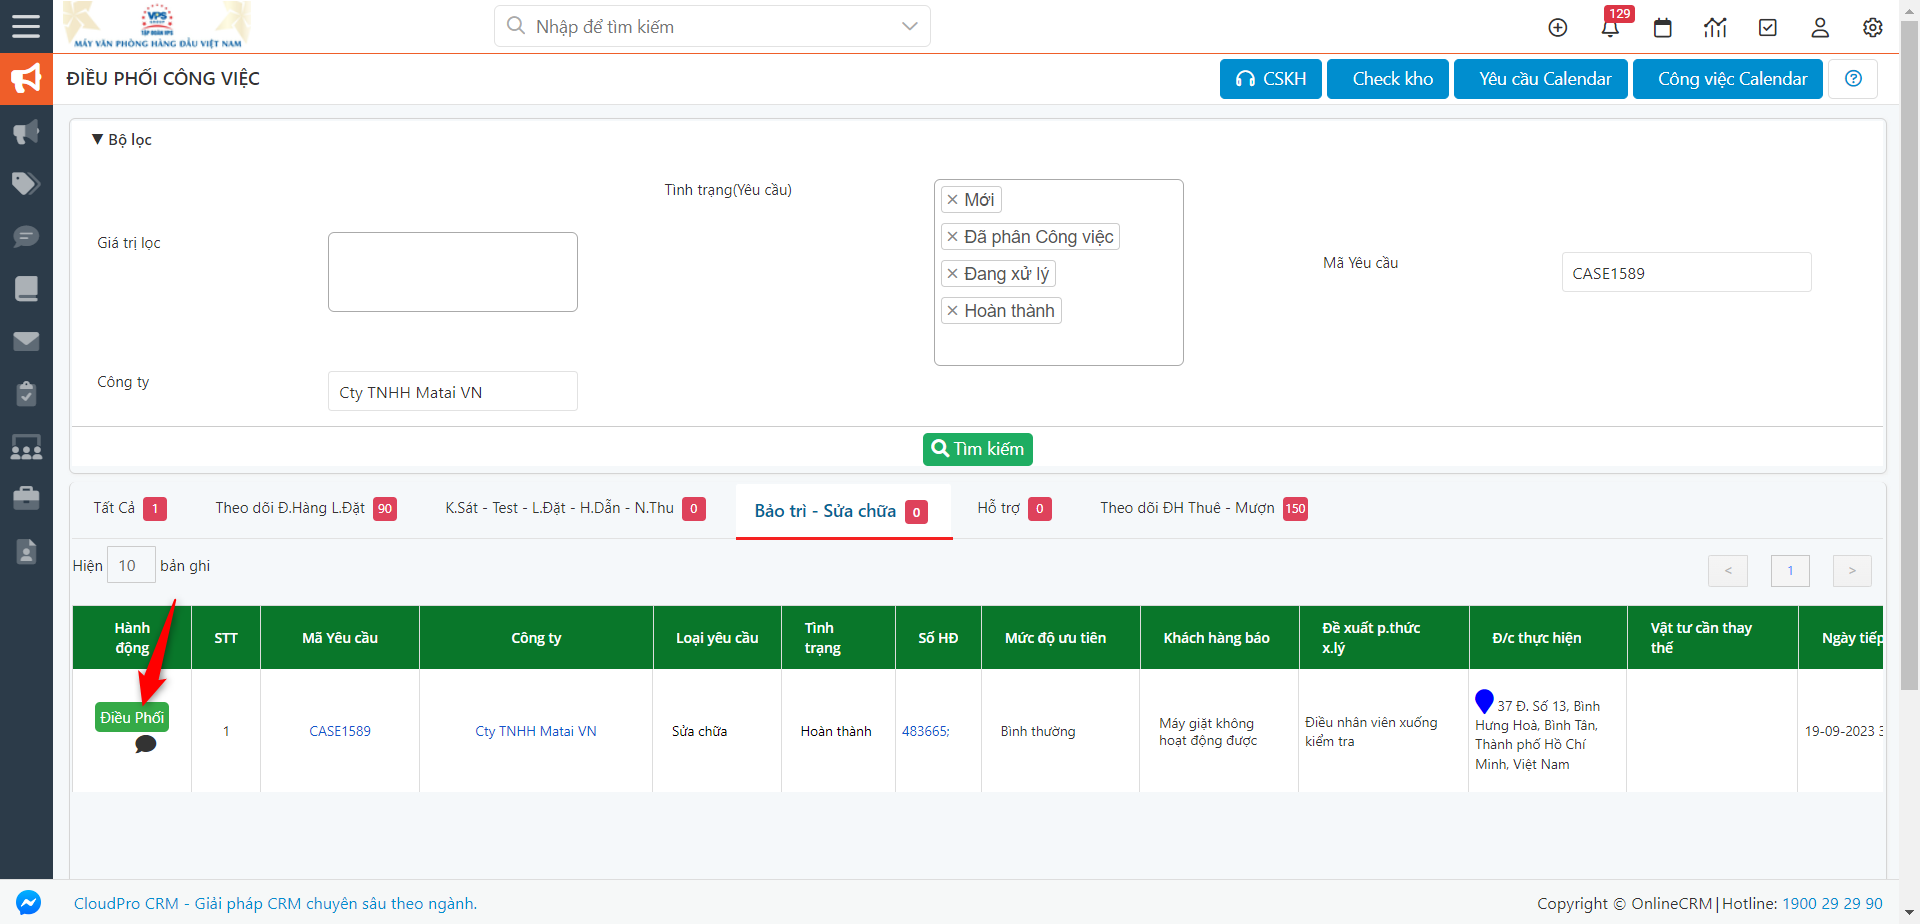Open the reports chart icon
Screen dimensions: 1920x924
point(1715,28)
